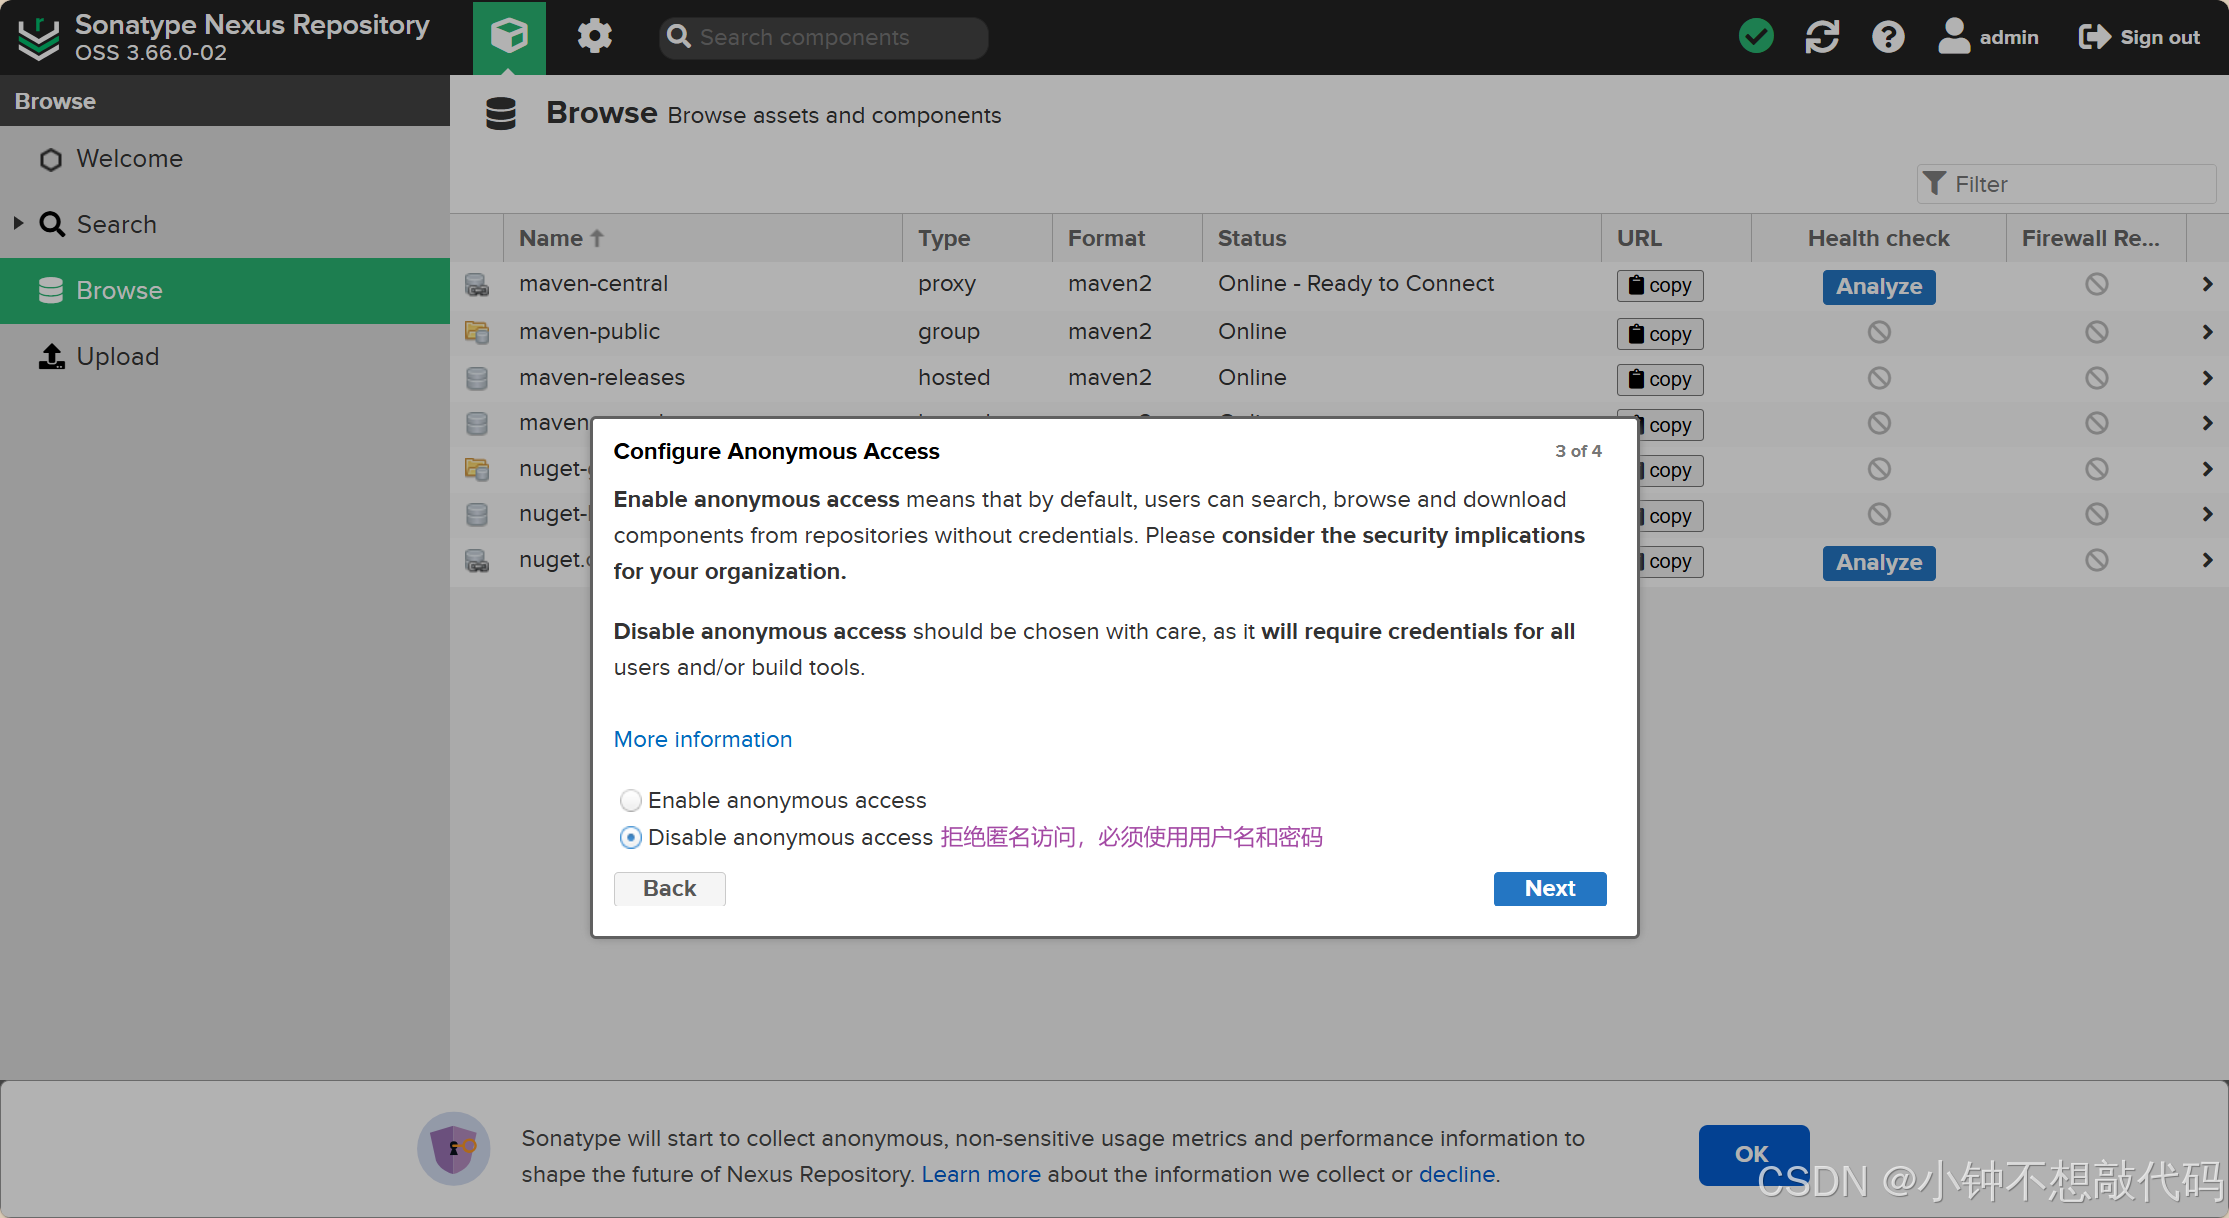Open the maven-public row chevron
Viewport: 2229px width, 1218px height.
(x=2207, y=332)
